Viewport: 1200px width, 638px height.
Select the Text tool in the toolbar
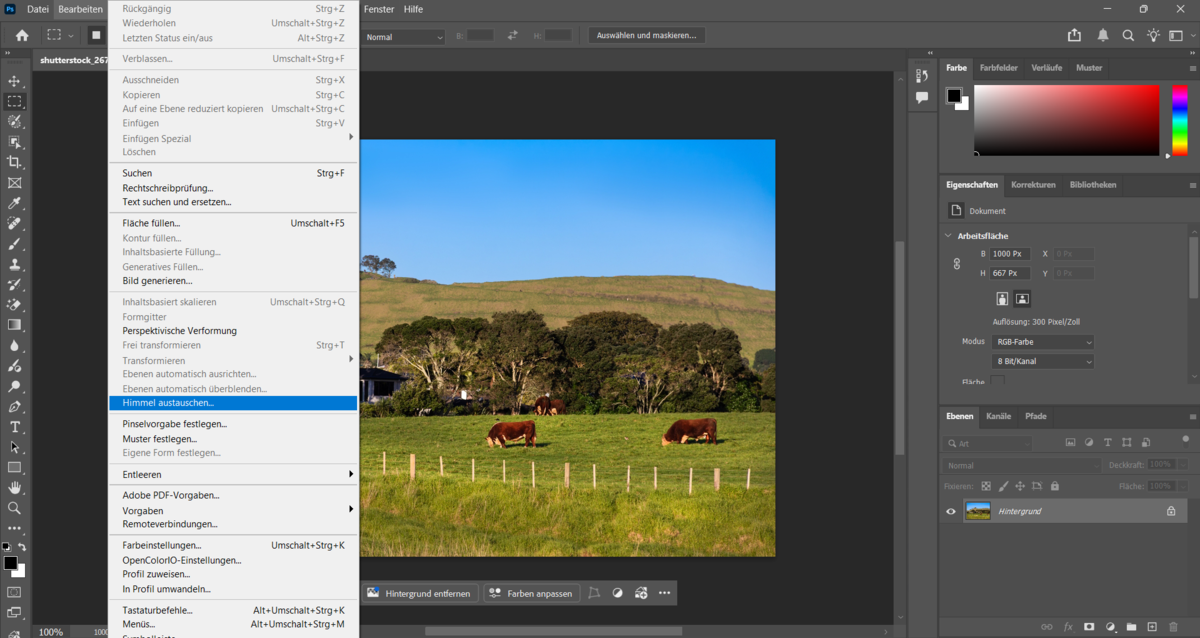14,427
